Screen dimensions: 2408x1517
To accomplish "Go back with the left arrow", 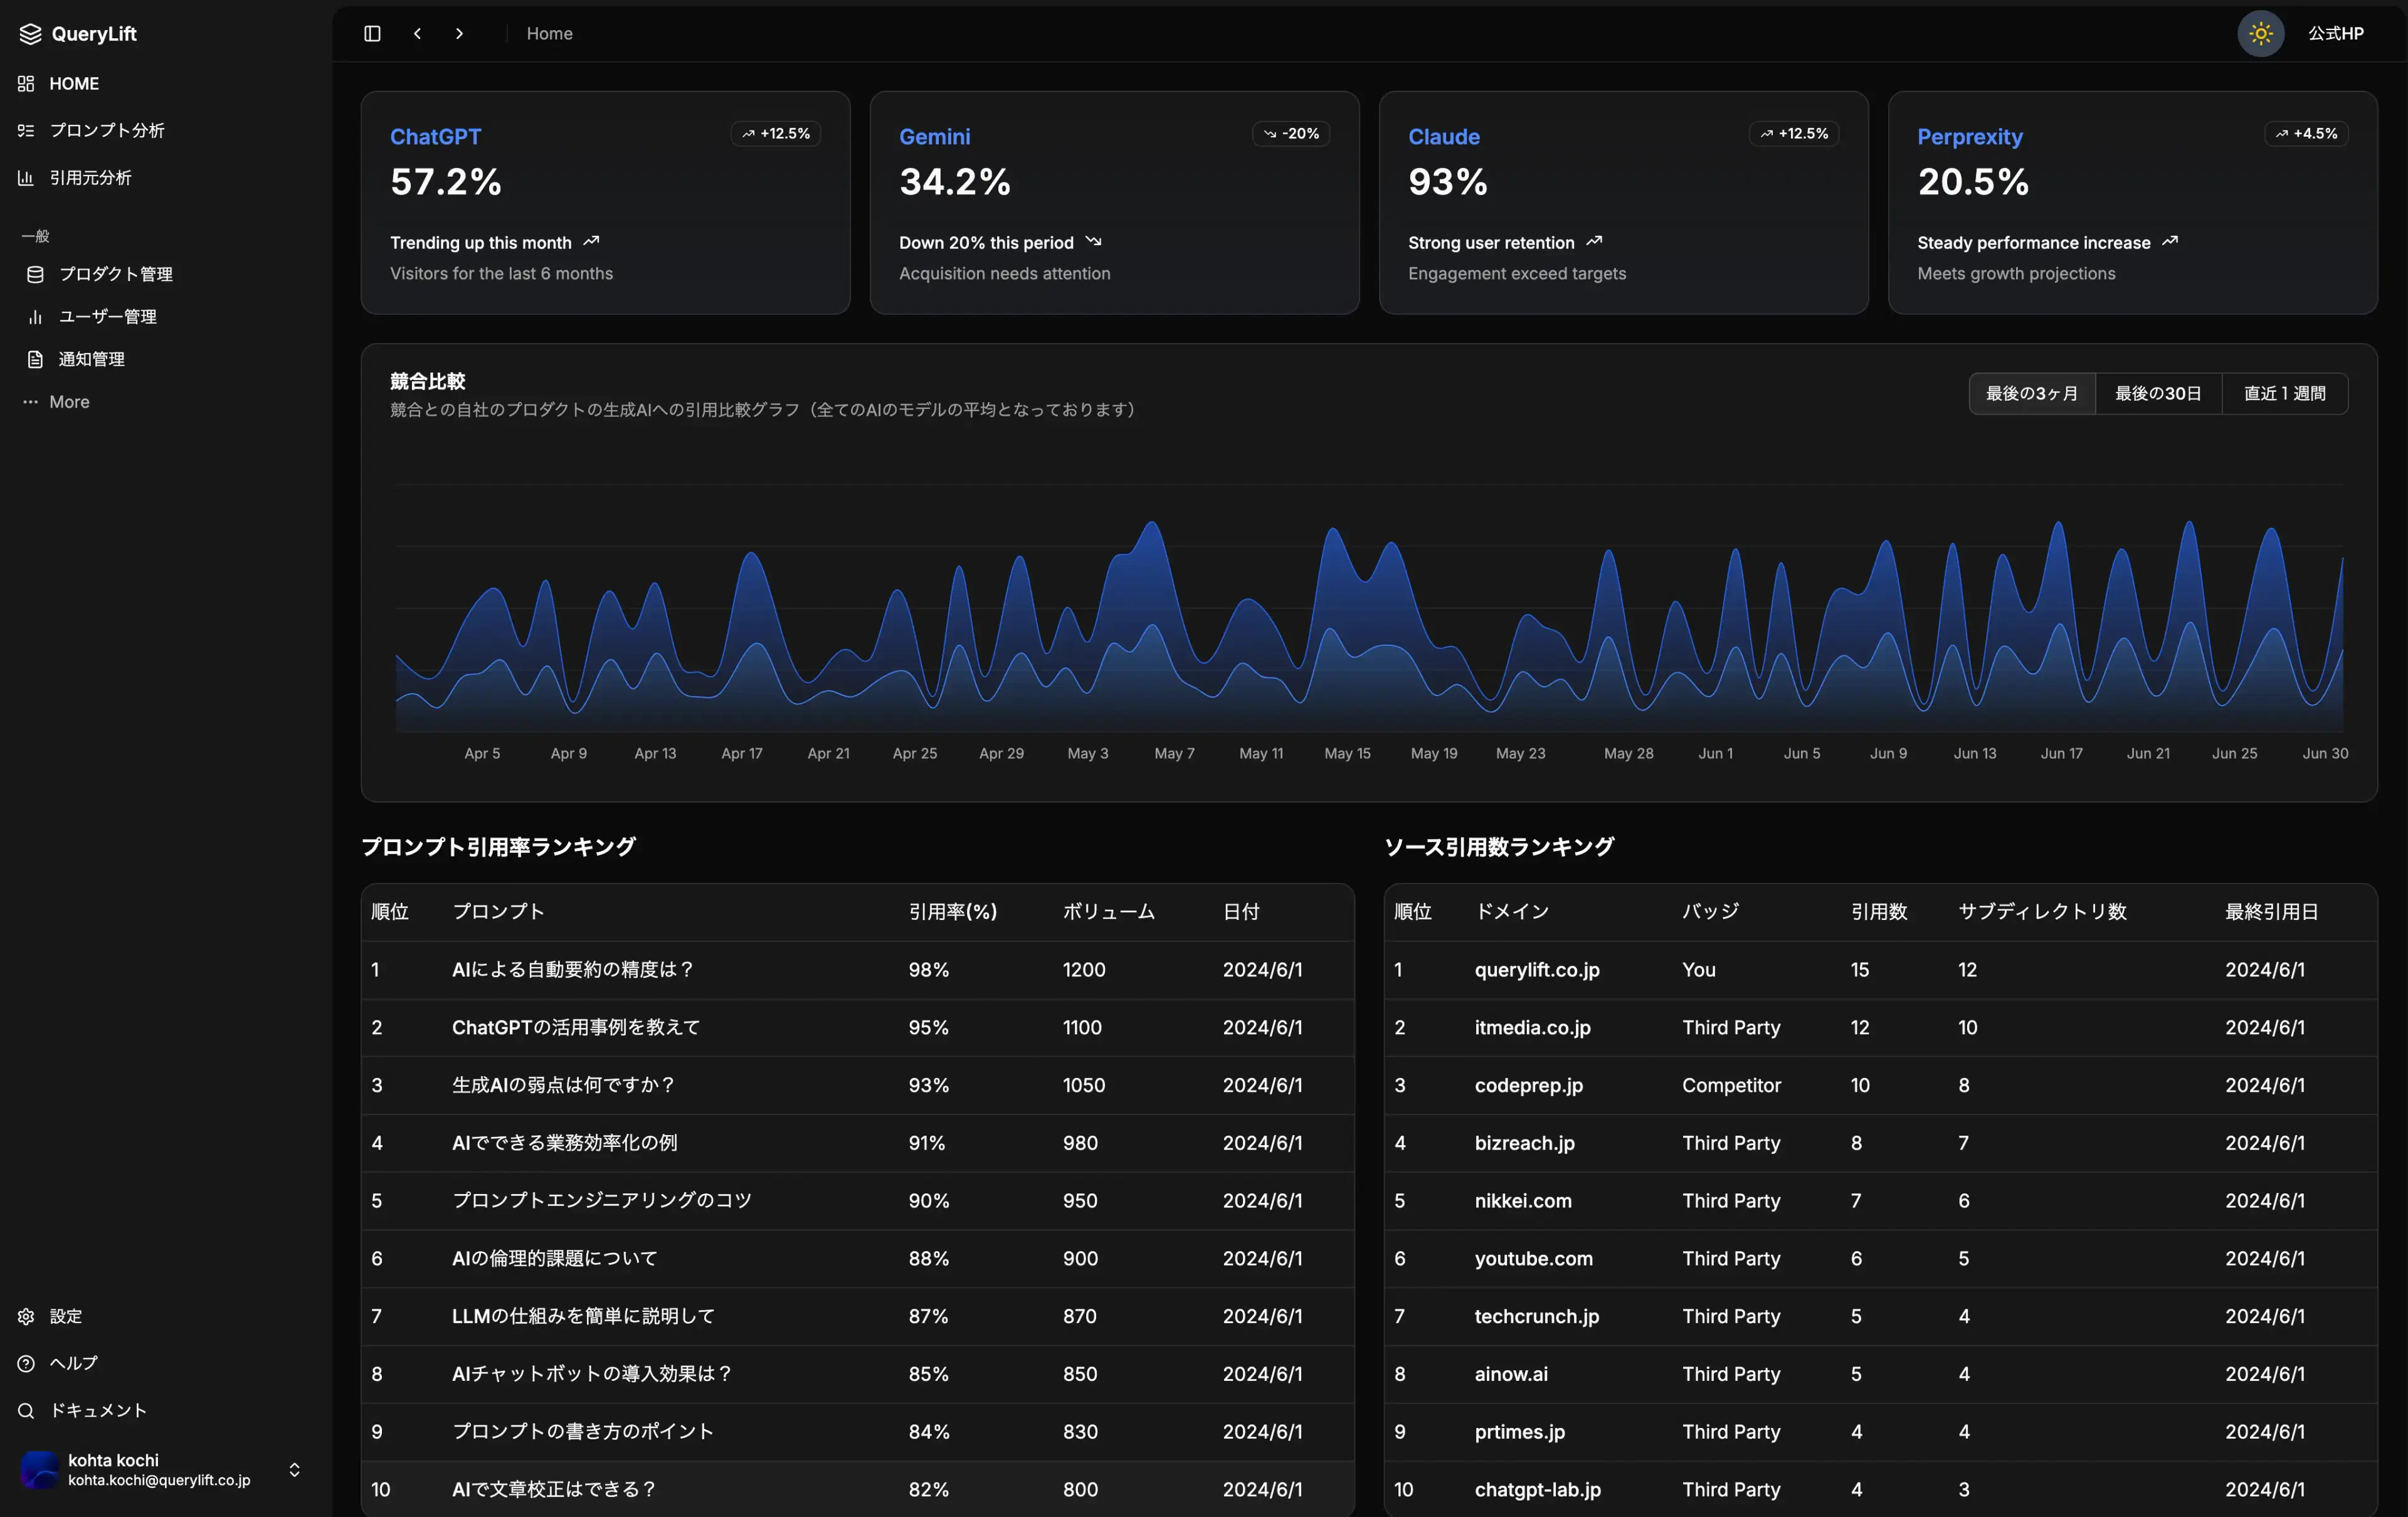I will [x=417, y=33].
